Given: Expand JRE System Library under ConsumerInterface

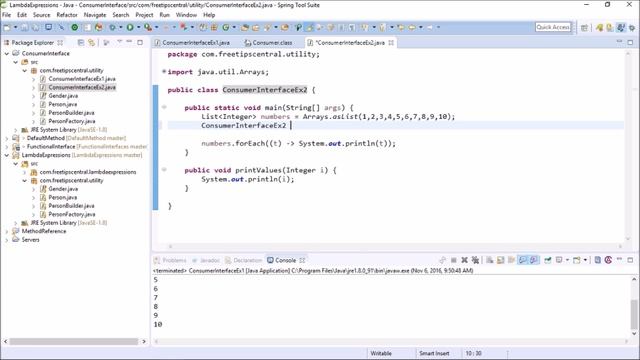Looking at the screenshot, I should click(16, 130).
